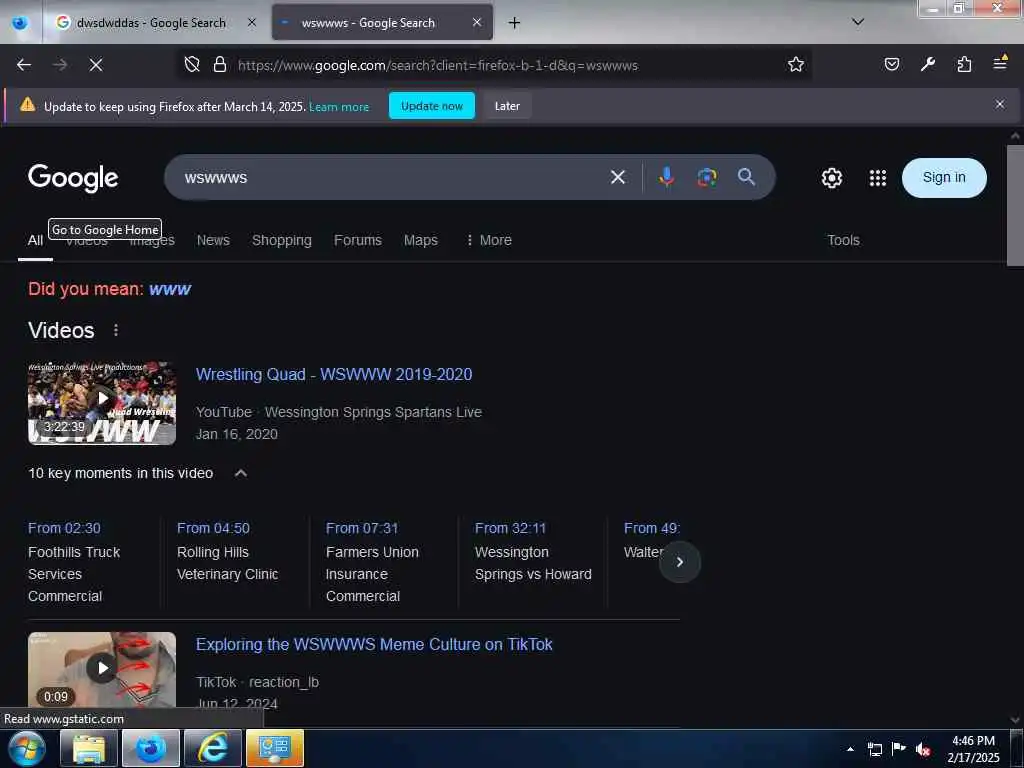This screenshot has width=1024, height=768.
Task: Open Action Center flag tray icon
Action: (899, 749)
